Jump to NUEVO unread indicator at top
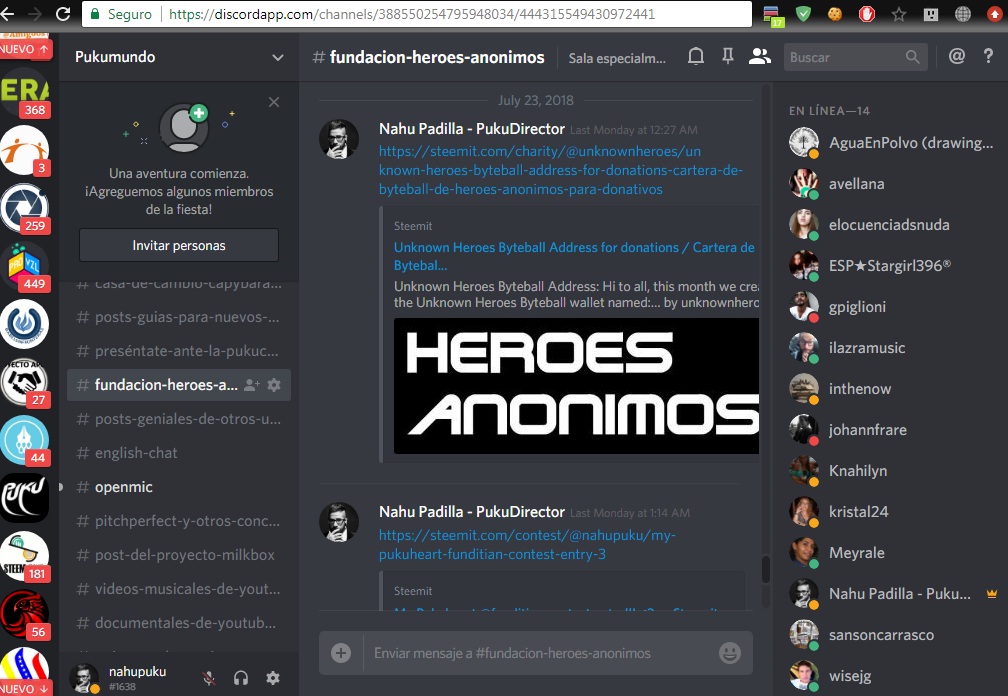 click(24, 49)
